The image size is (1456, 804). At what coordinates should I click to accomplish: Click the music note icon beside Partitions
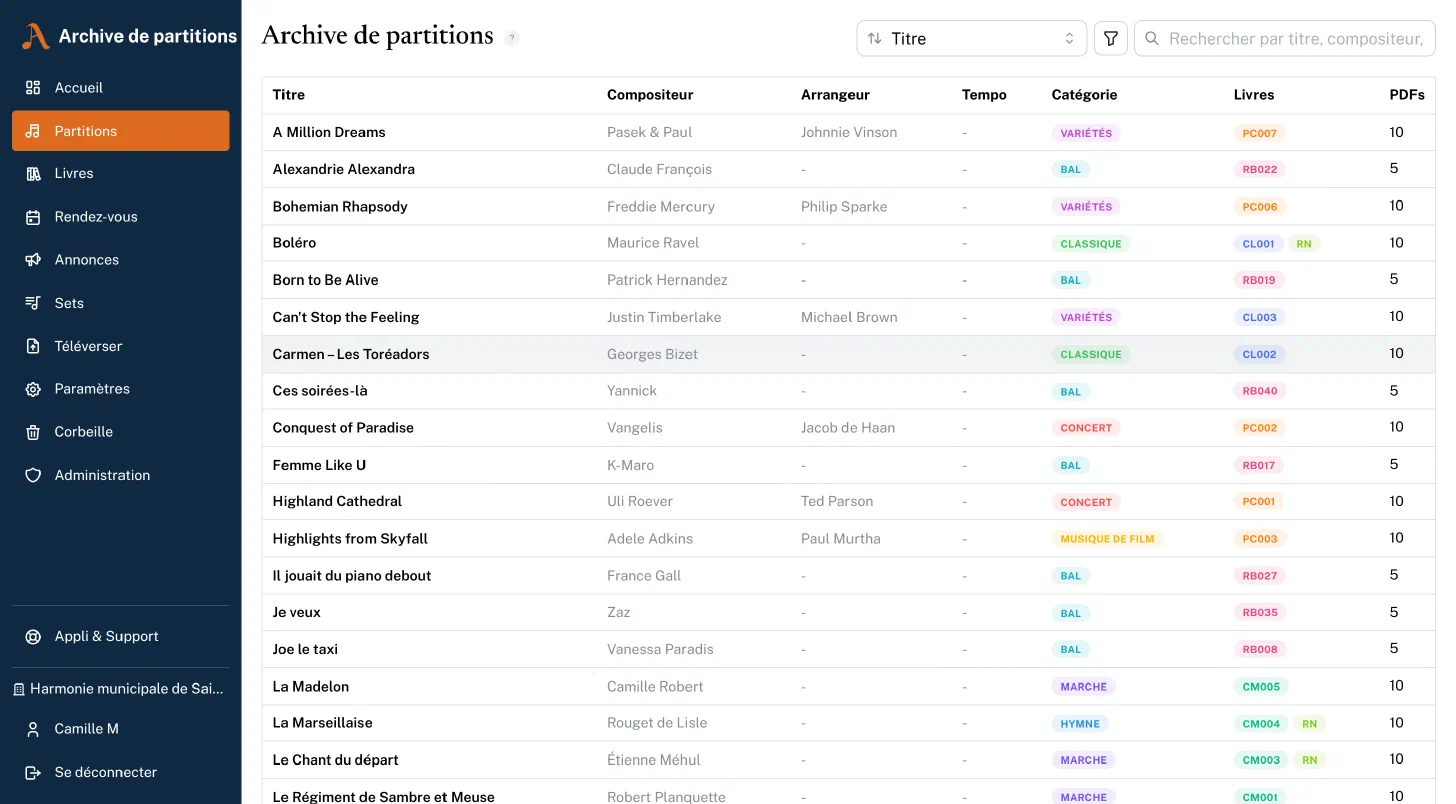(33, 131)
